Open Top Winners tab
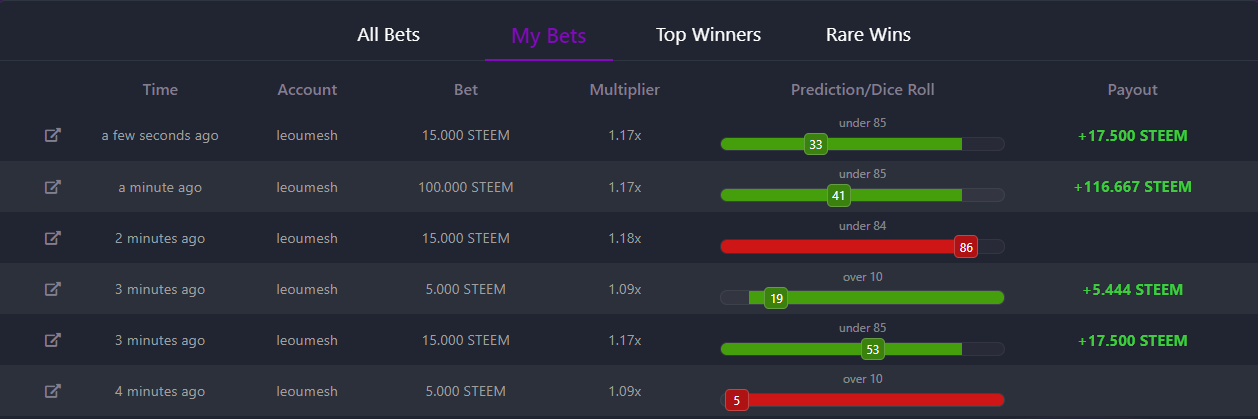 pyautogui.click(x=708, y=35)
